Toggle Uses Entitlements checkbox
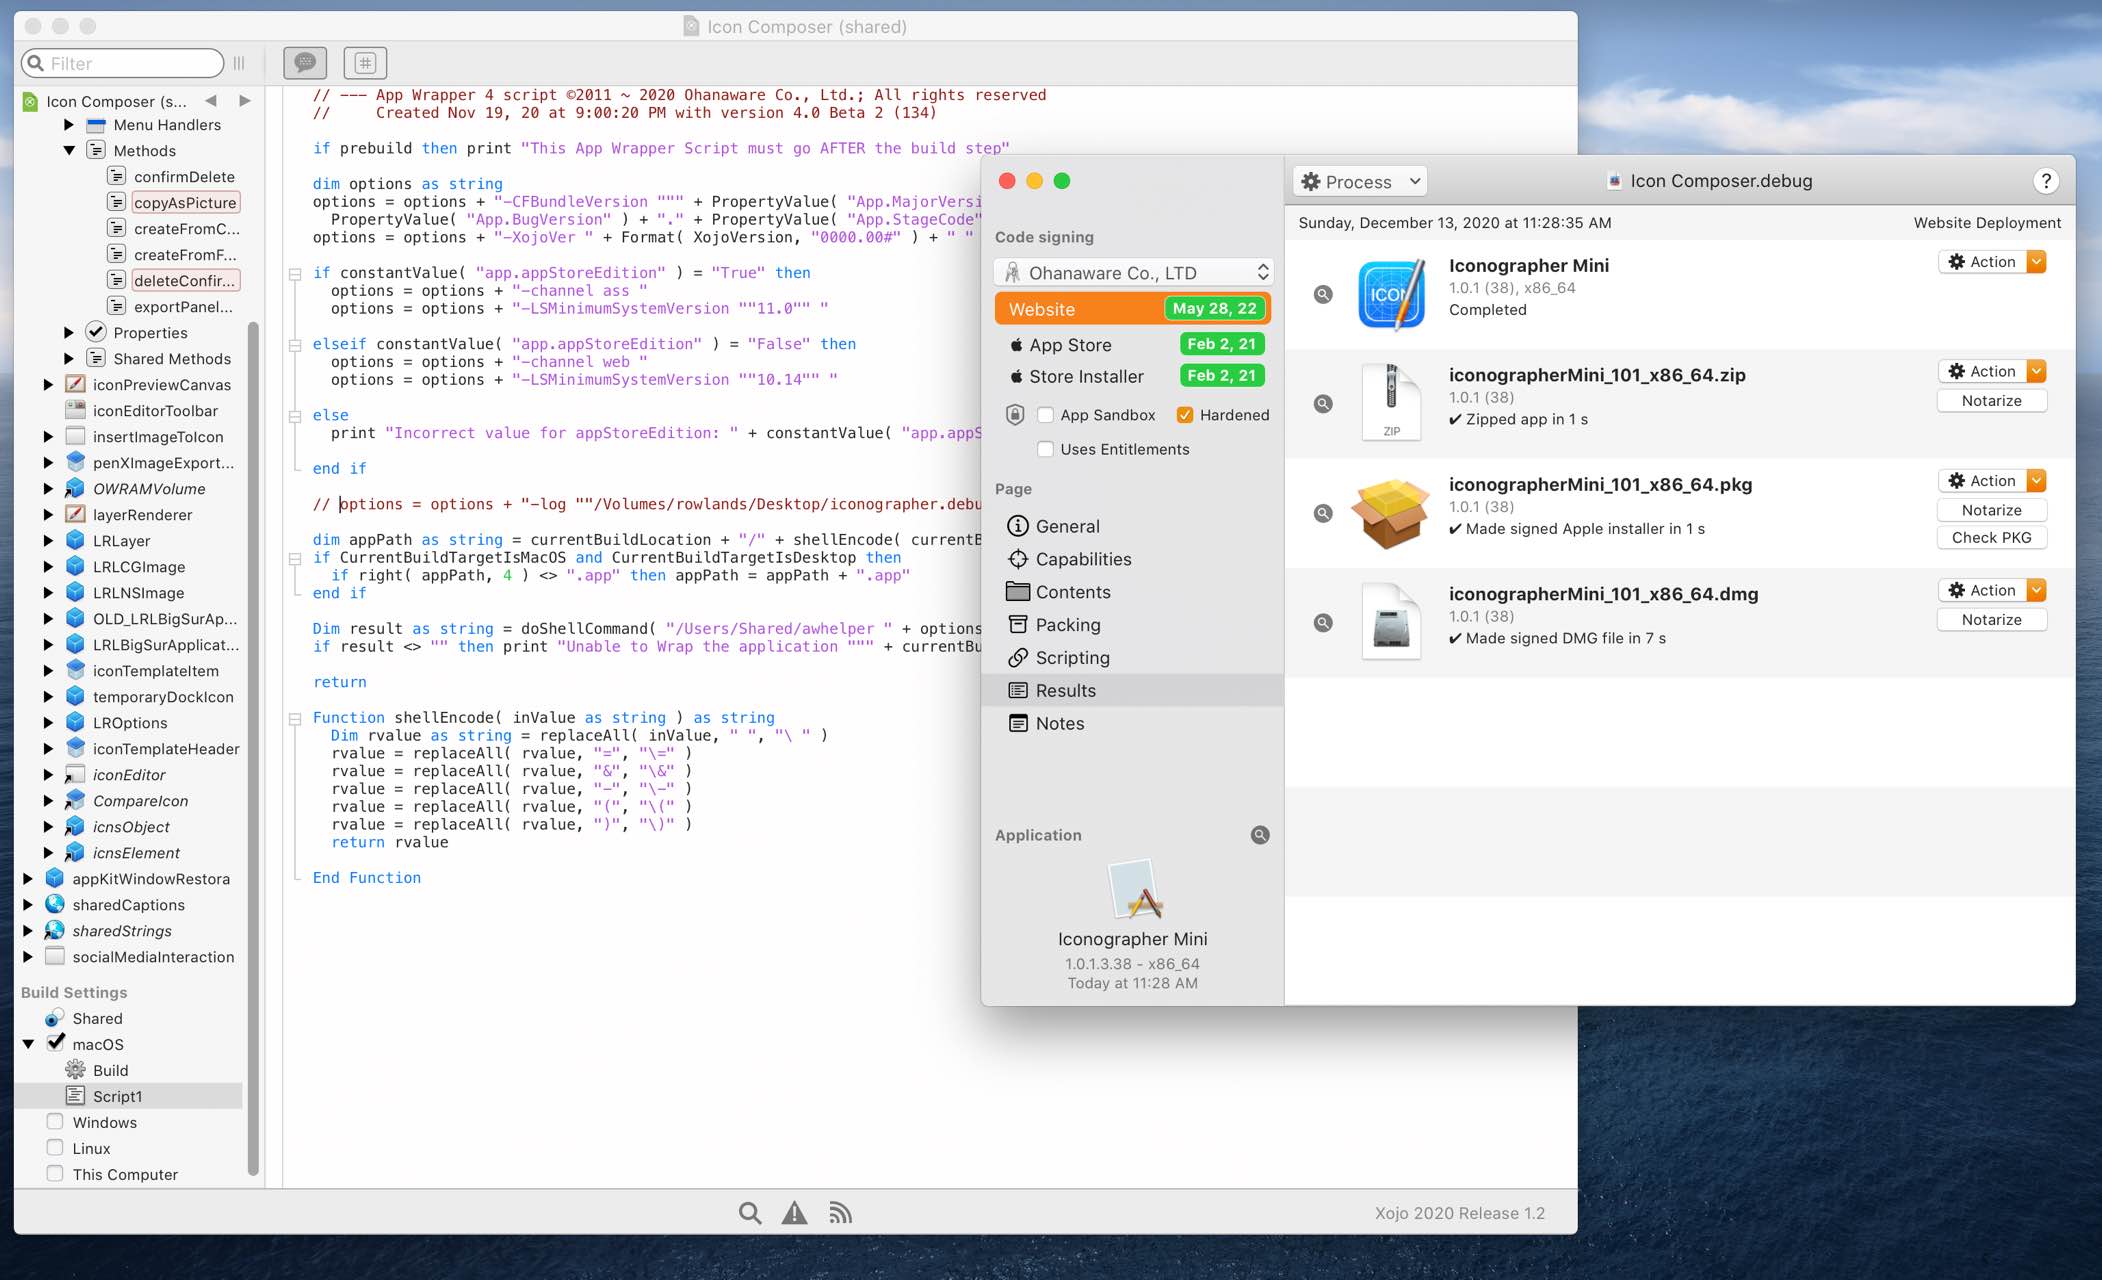This screenshot has width=2102, height=1280. (x=1045, y=449)
